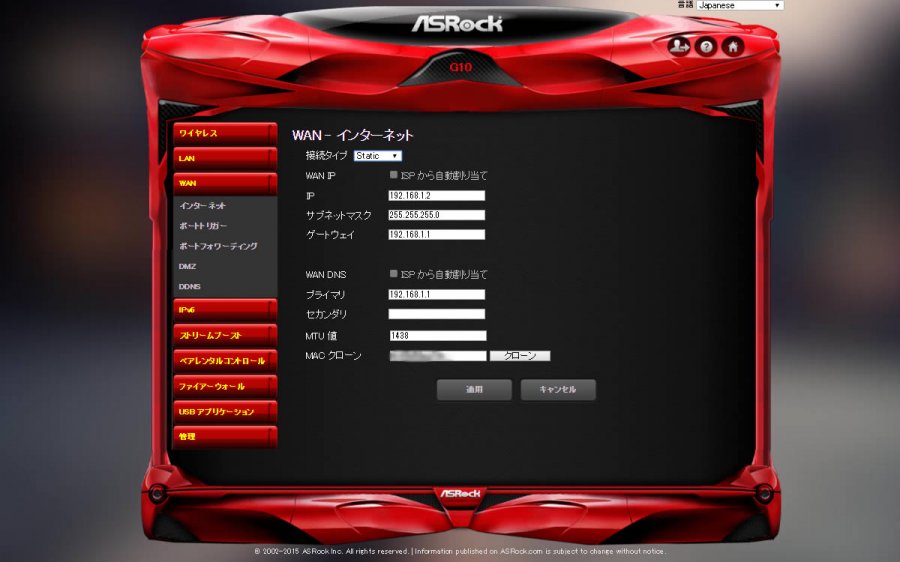900x562 pixels.
Task: Open the ファイアーウォール menu
Action: (225, 386)
